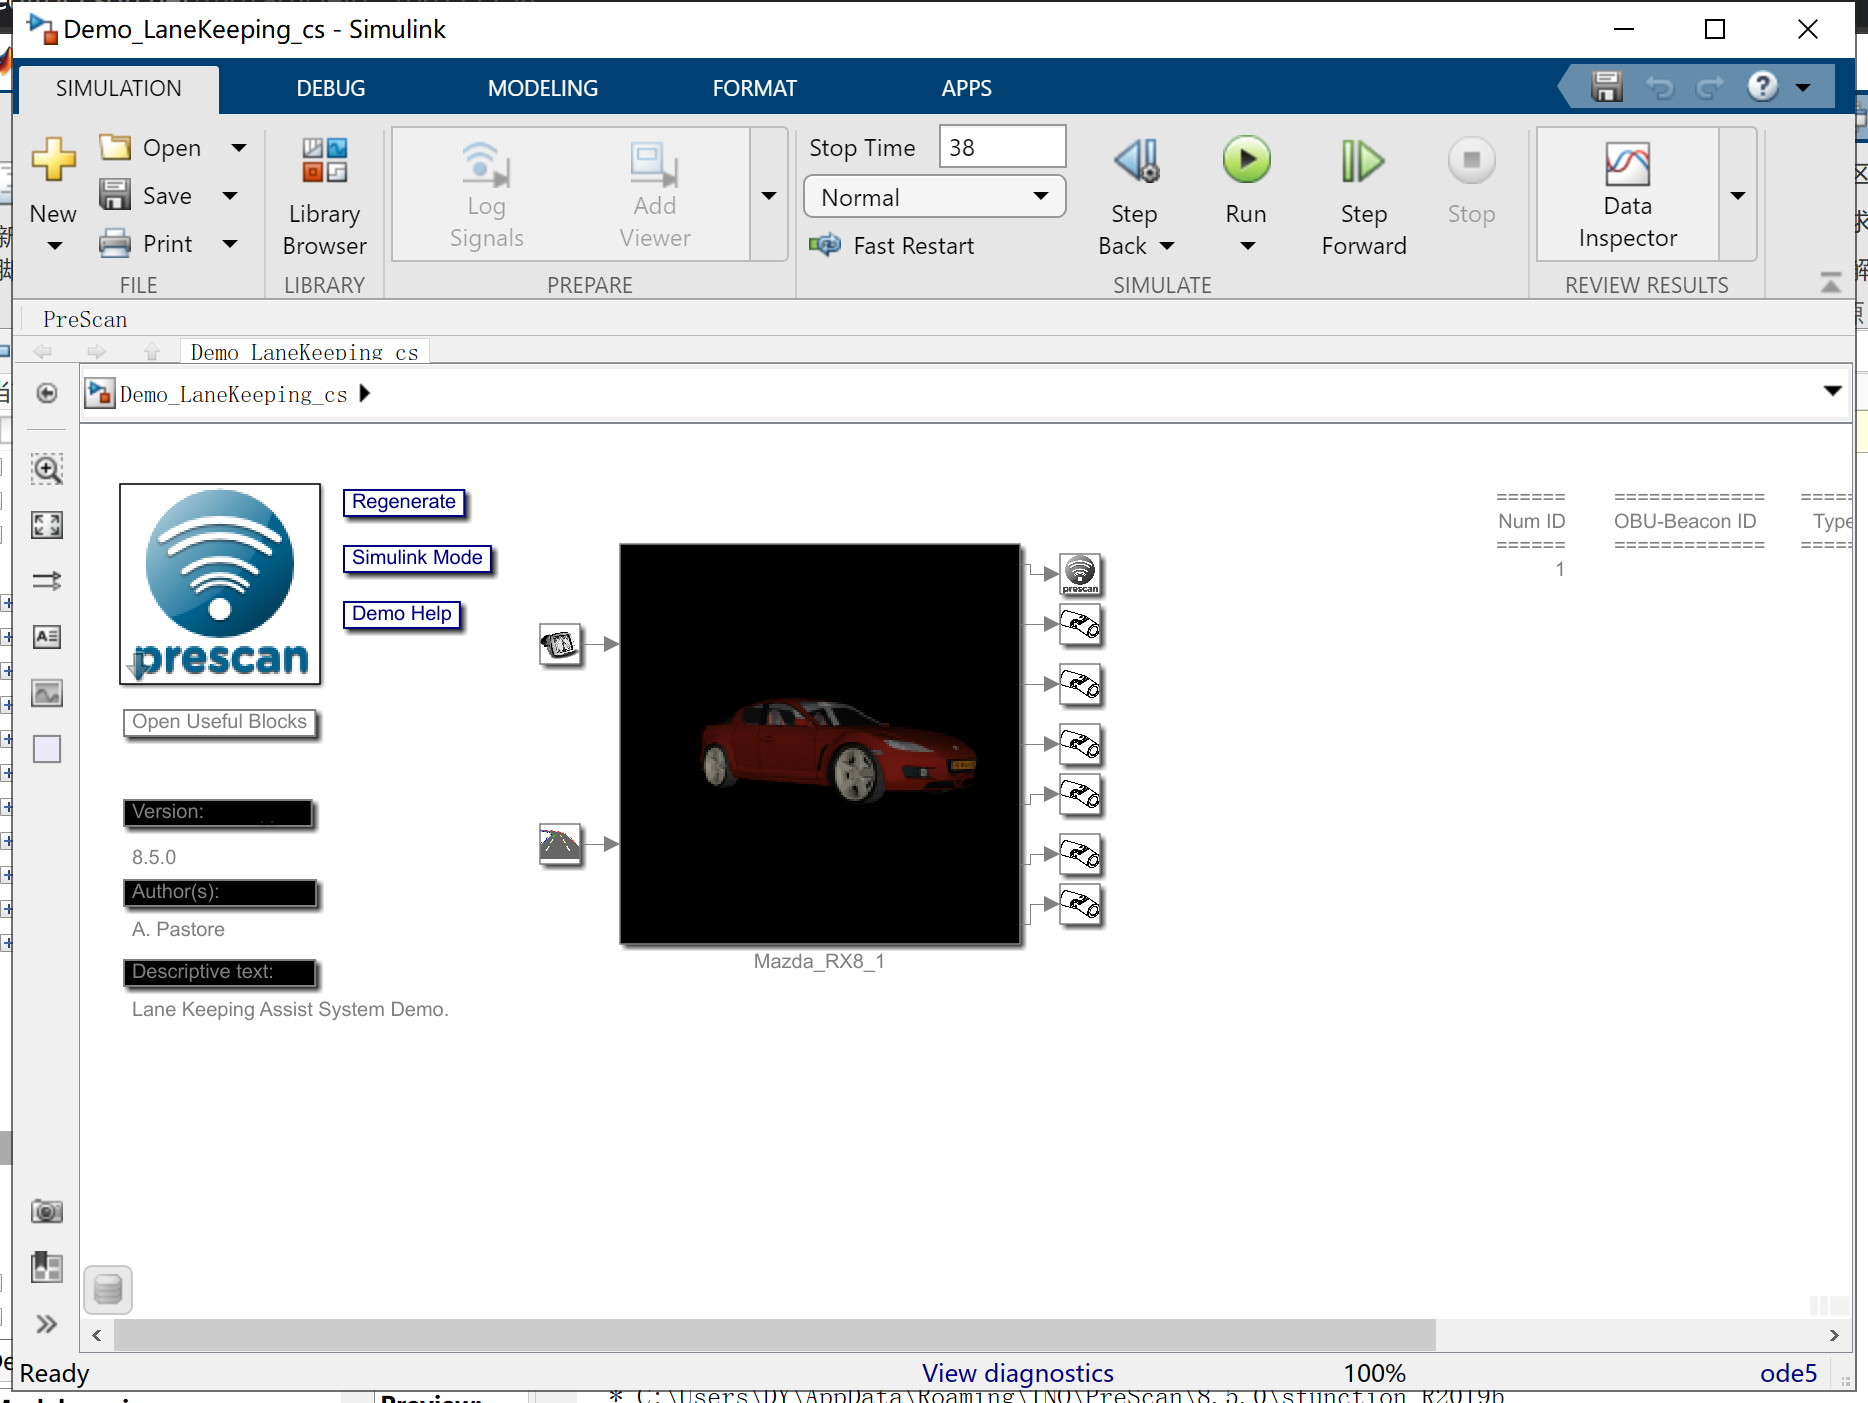
Task: Add an area with the square palette icon
Action: pos(47,749)
